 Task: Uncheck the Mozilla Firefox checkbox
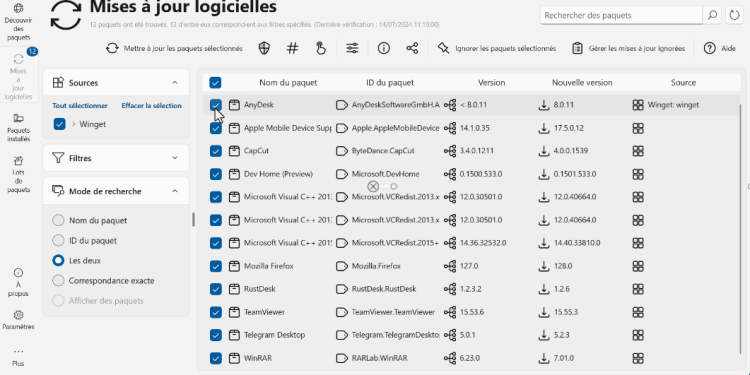[216, 266]
